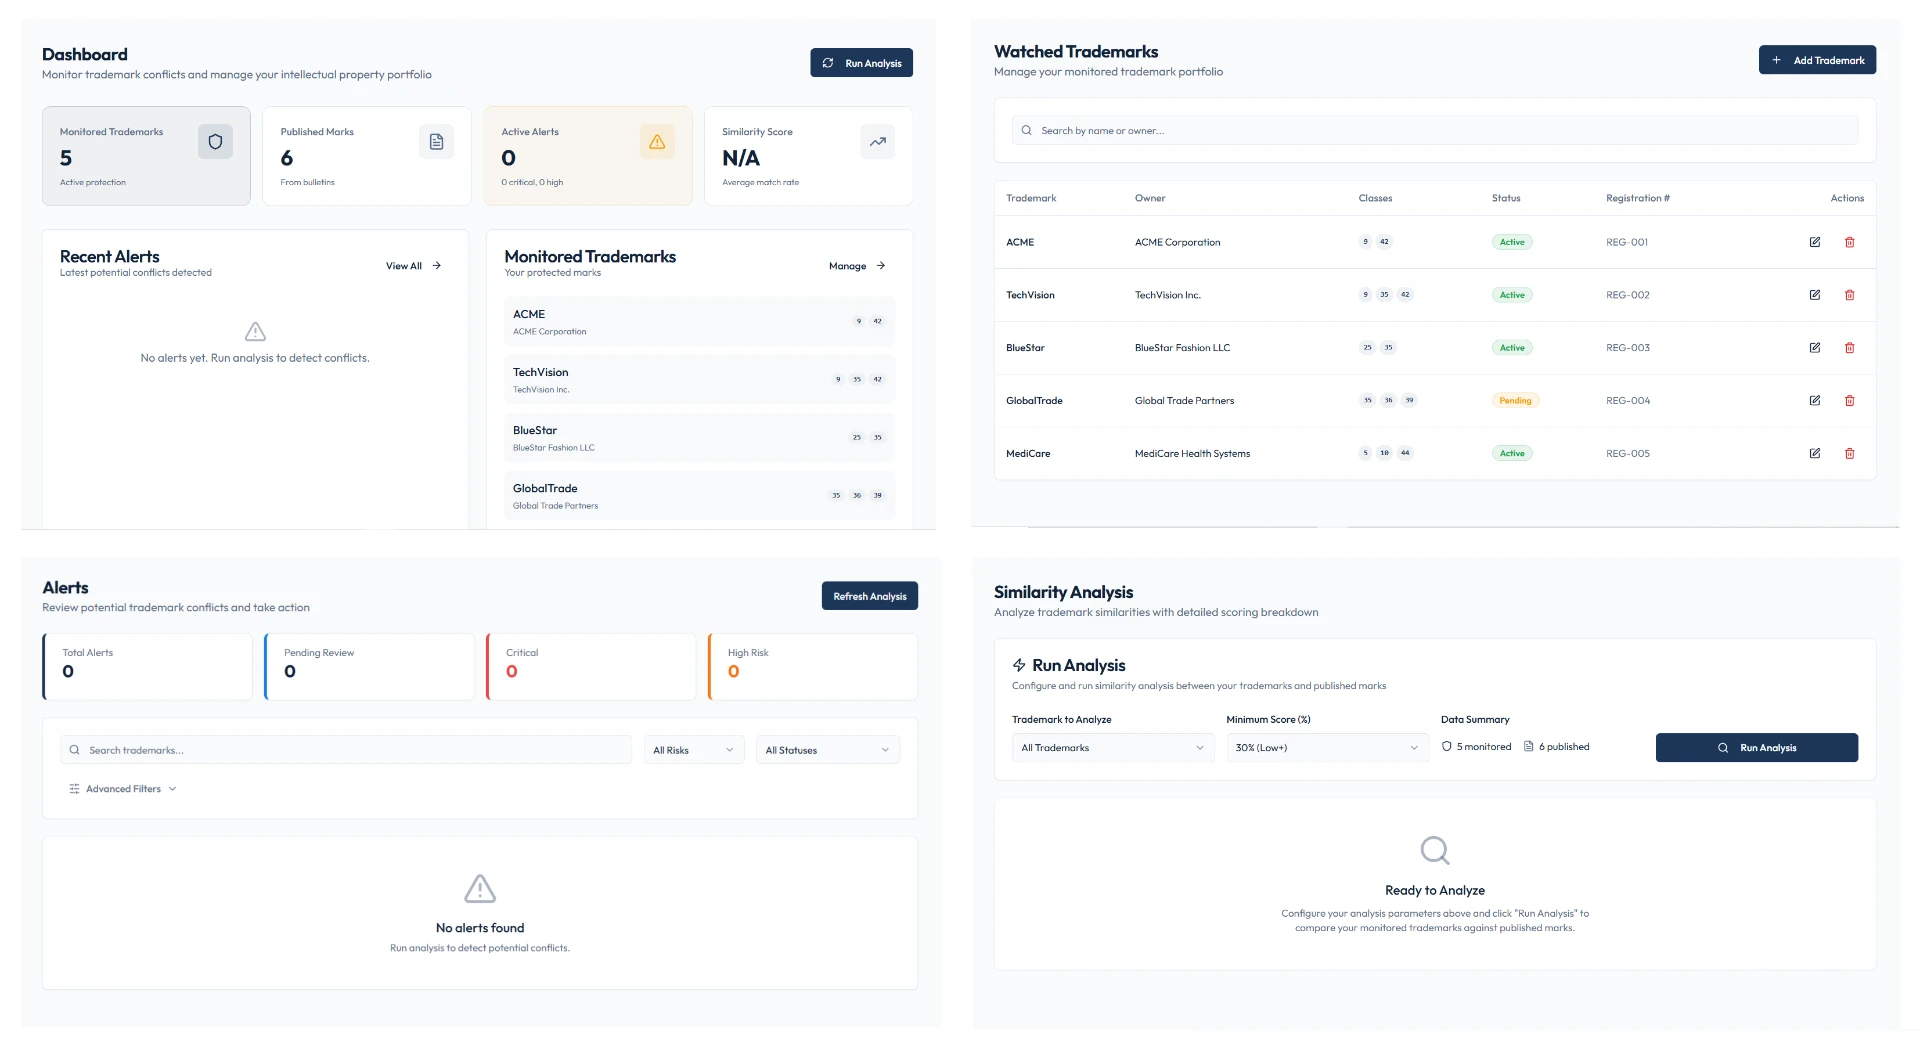Delete the TechVision trademark row
The height and width of the screenshot is (1045, 1920).
[1849, 295]
